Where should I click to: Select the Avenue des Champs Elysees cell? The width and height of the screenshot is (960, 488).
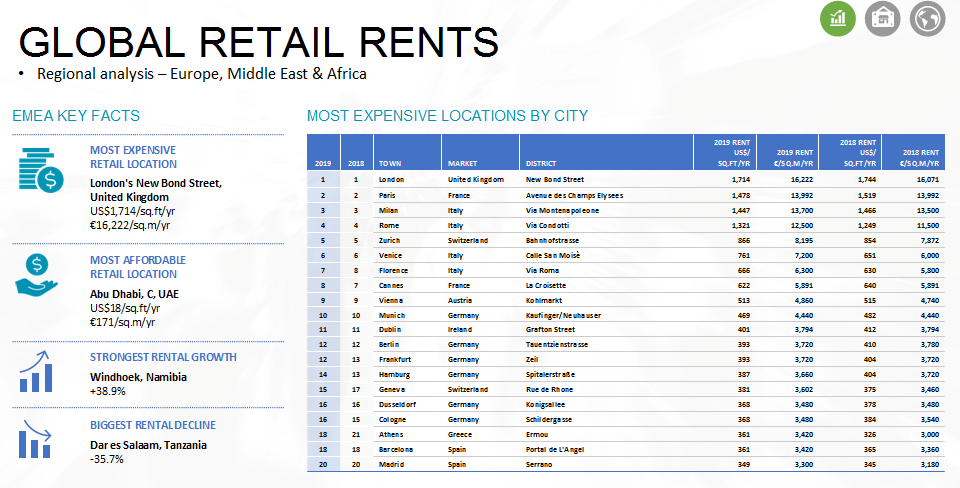574,195
